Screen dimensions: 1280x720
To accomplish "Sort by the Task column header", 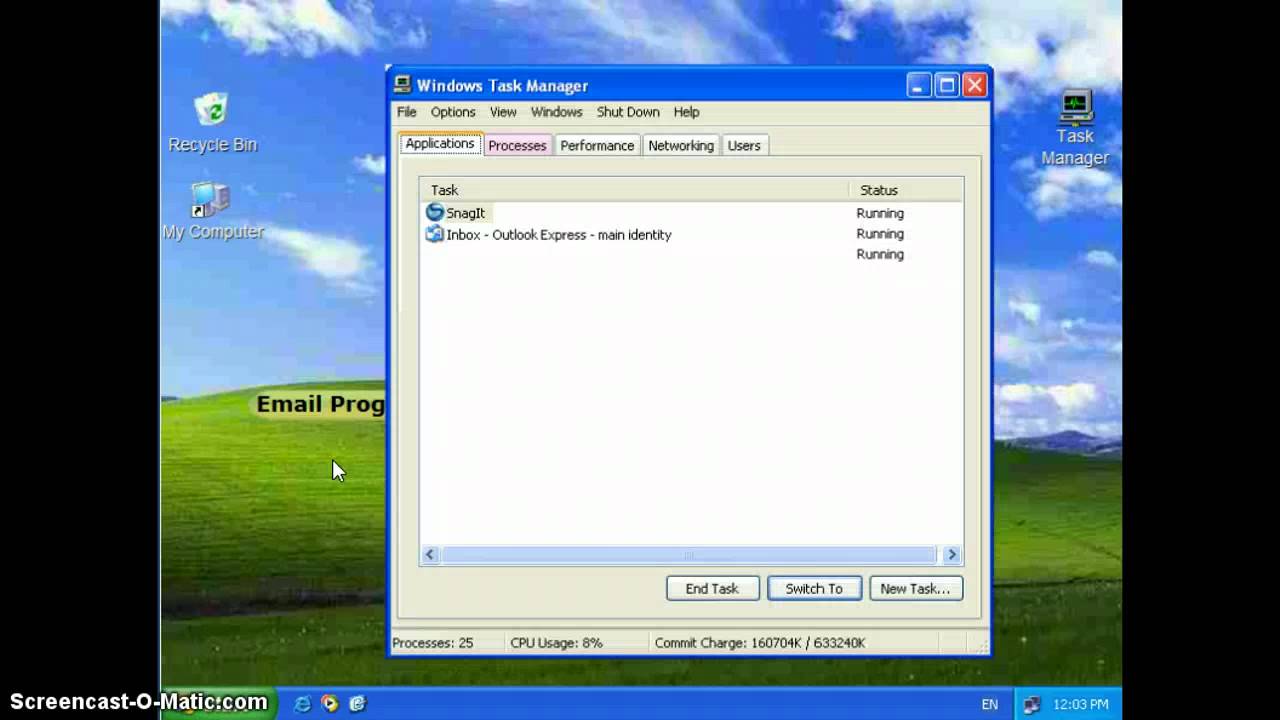I will (x=634, y=190).
